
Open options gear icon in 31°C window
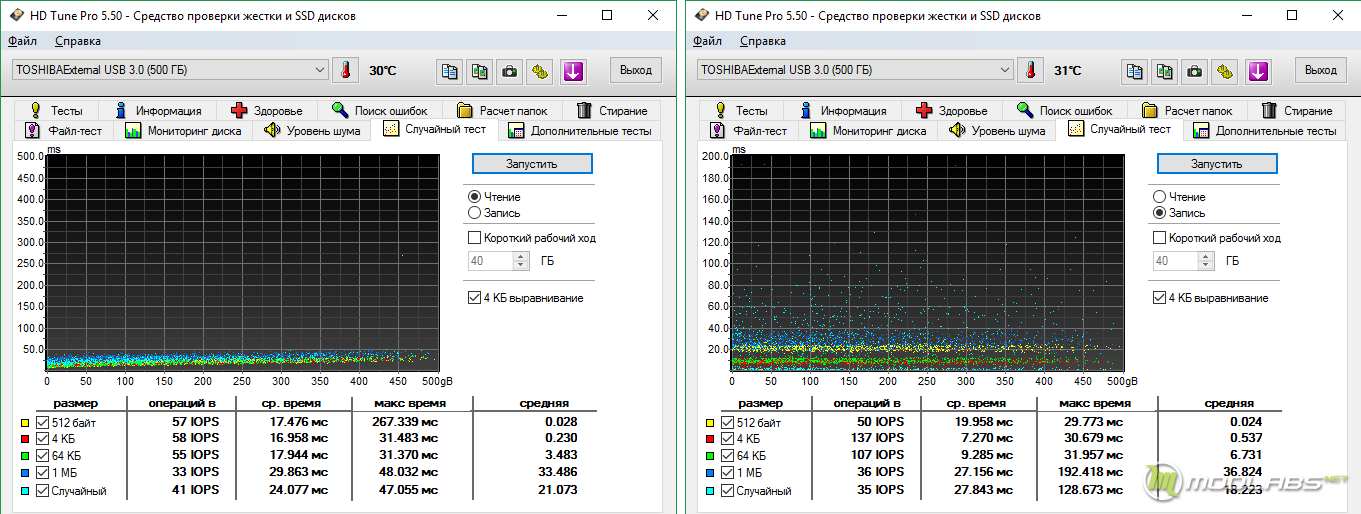[1225, 71]
